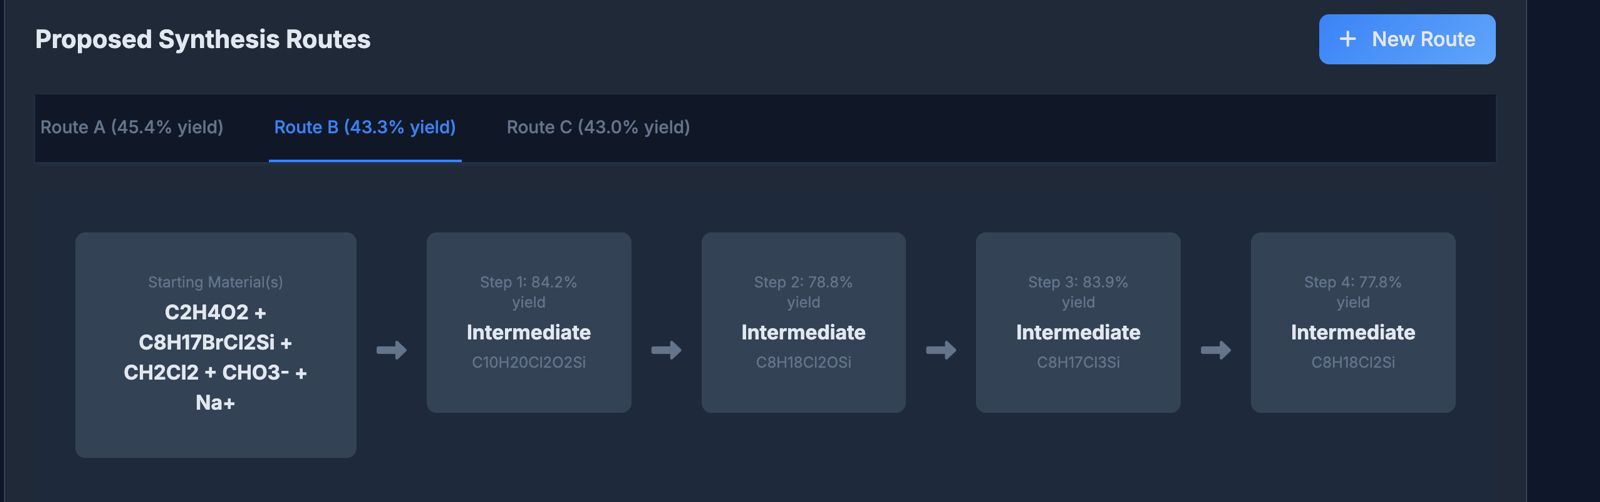Switch to the Route A (45.4% yield) tab
Viewport: 1600px width, 502px height.
click(x=132, y=127)
